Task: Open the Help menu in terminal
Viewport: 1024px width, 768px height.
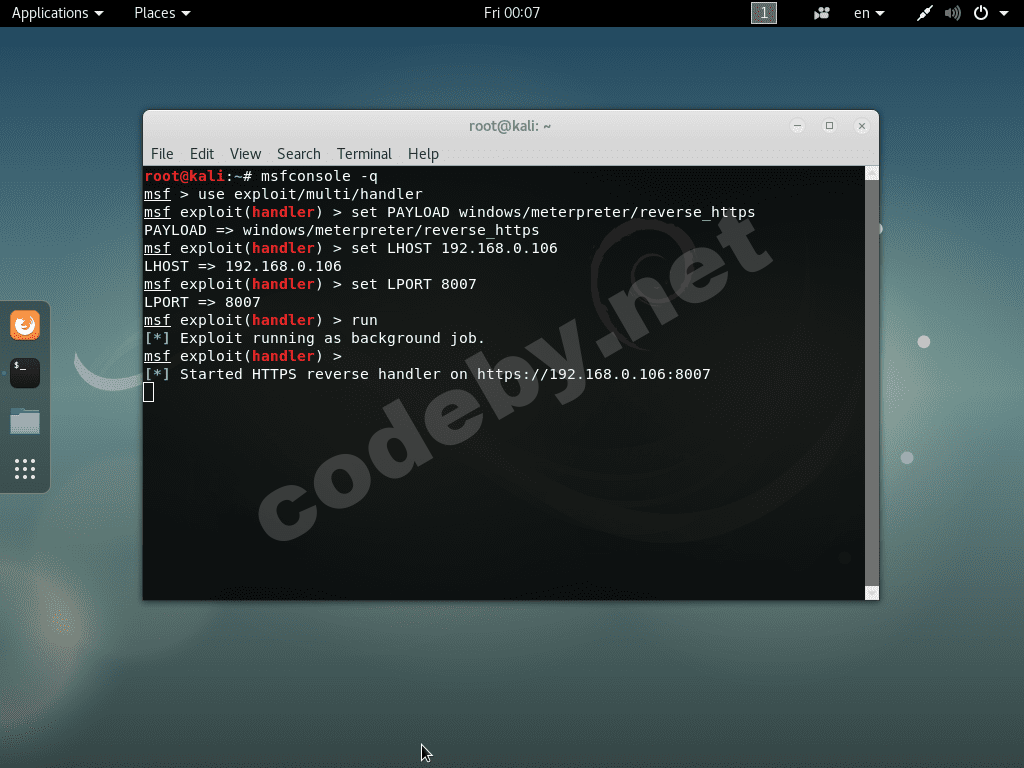Action: (423, 154)
